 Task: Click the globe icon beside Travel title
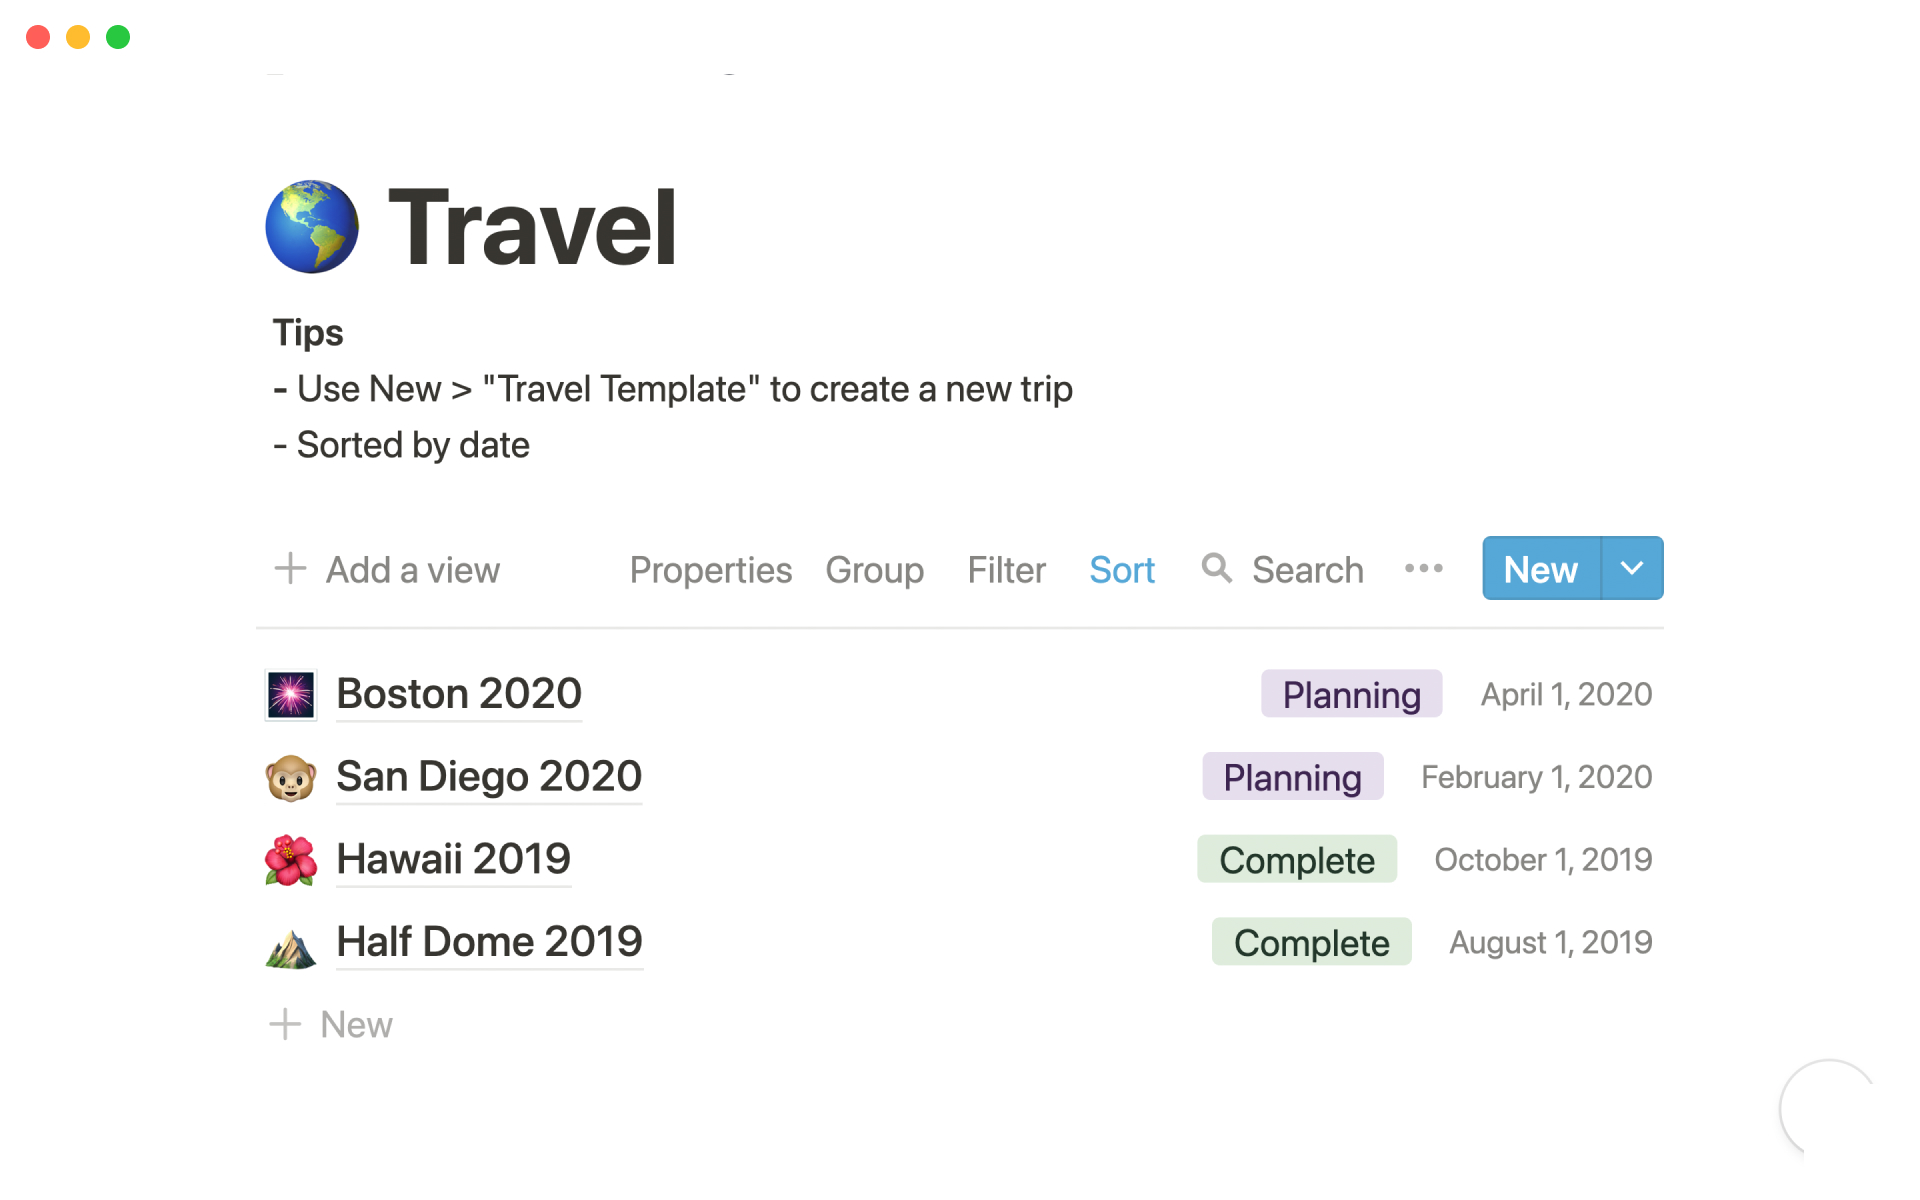[311, 227]
